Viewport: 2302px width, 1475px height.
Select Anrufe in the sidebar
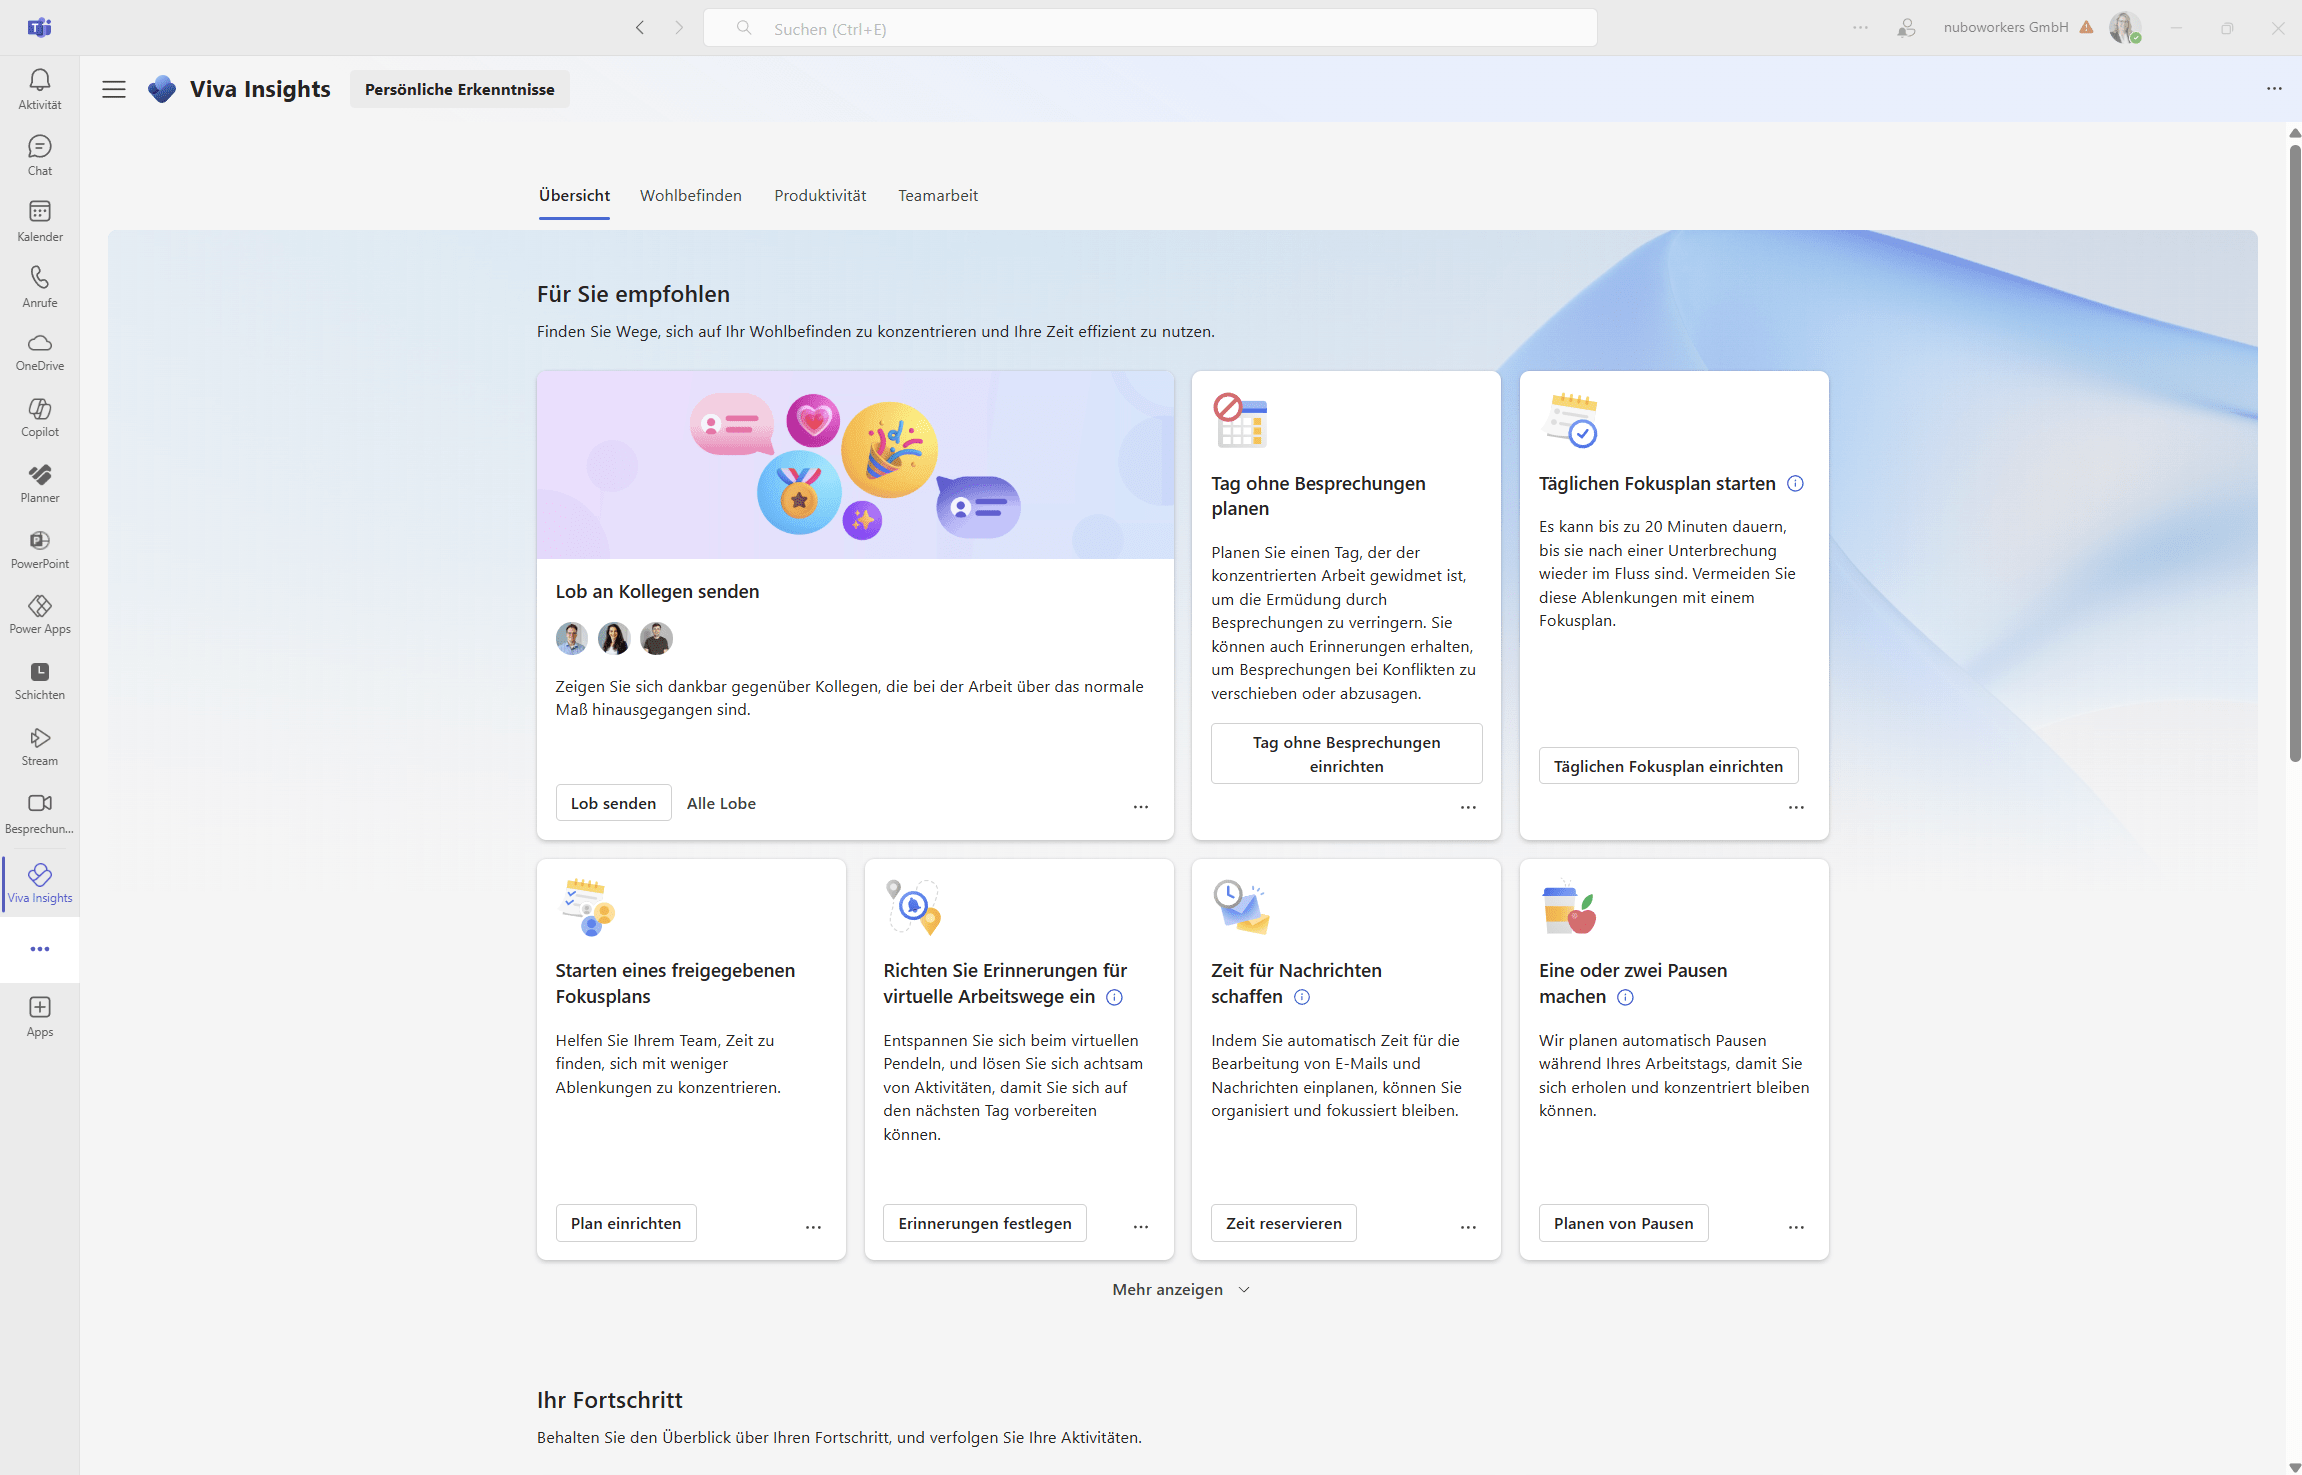point(39,285)
